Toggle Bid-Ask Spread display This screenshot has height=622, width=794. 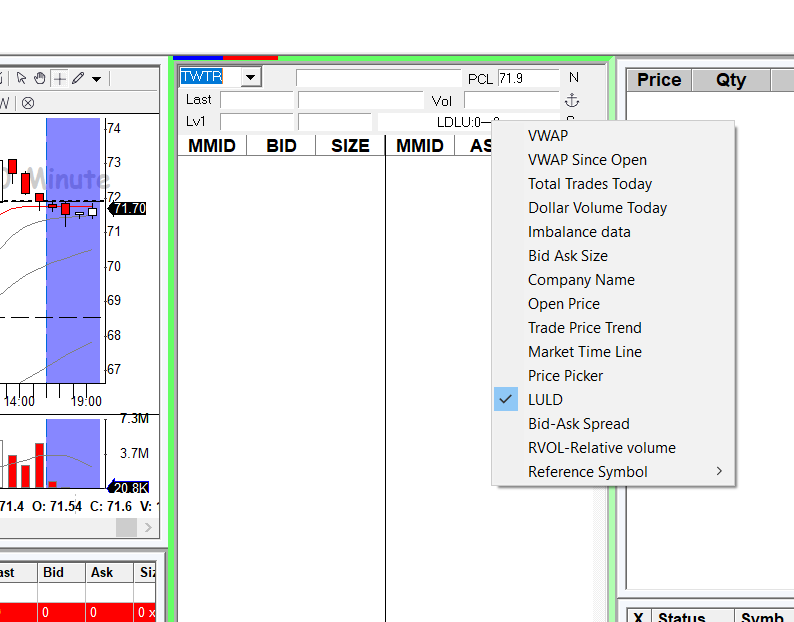(x=578, y=424)
